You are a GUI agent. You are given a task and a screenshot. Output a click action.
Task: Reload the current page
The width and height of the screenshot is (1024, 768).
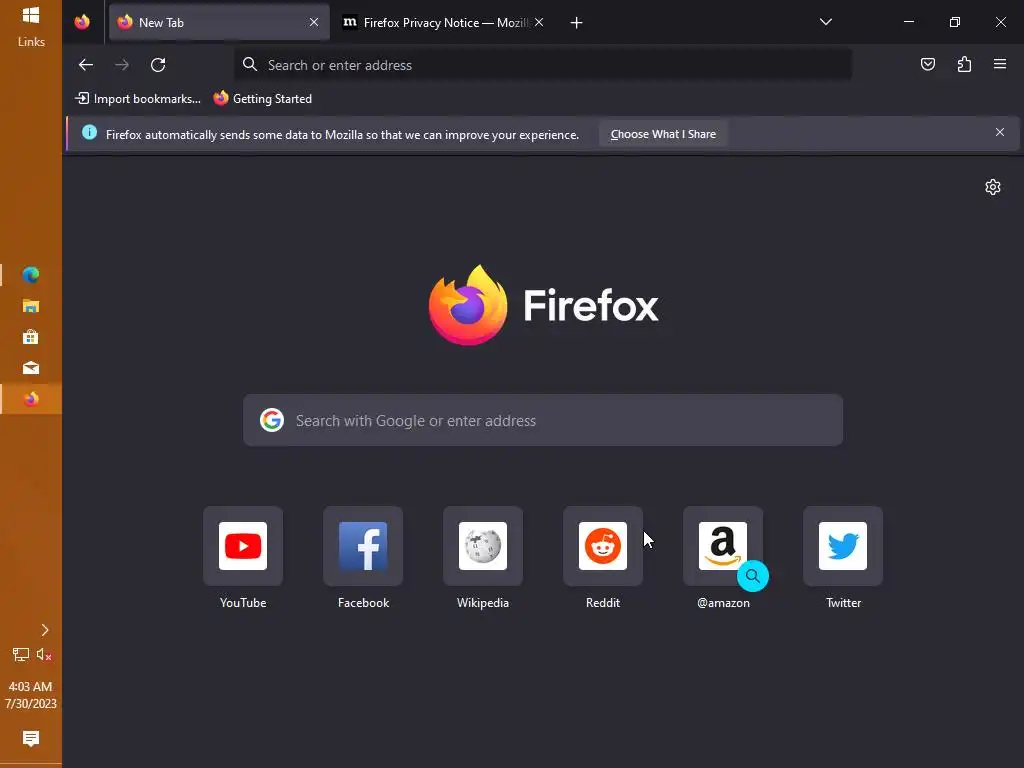point(158,65)
